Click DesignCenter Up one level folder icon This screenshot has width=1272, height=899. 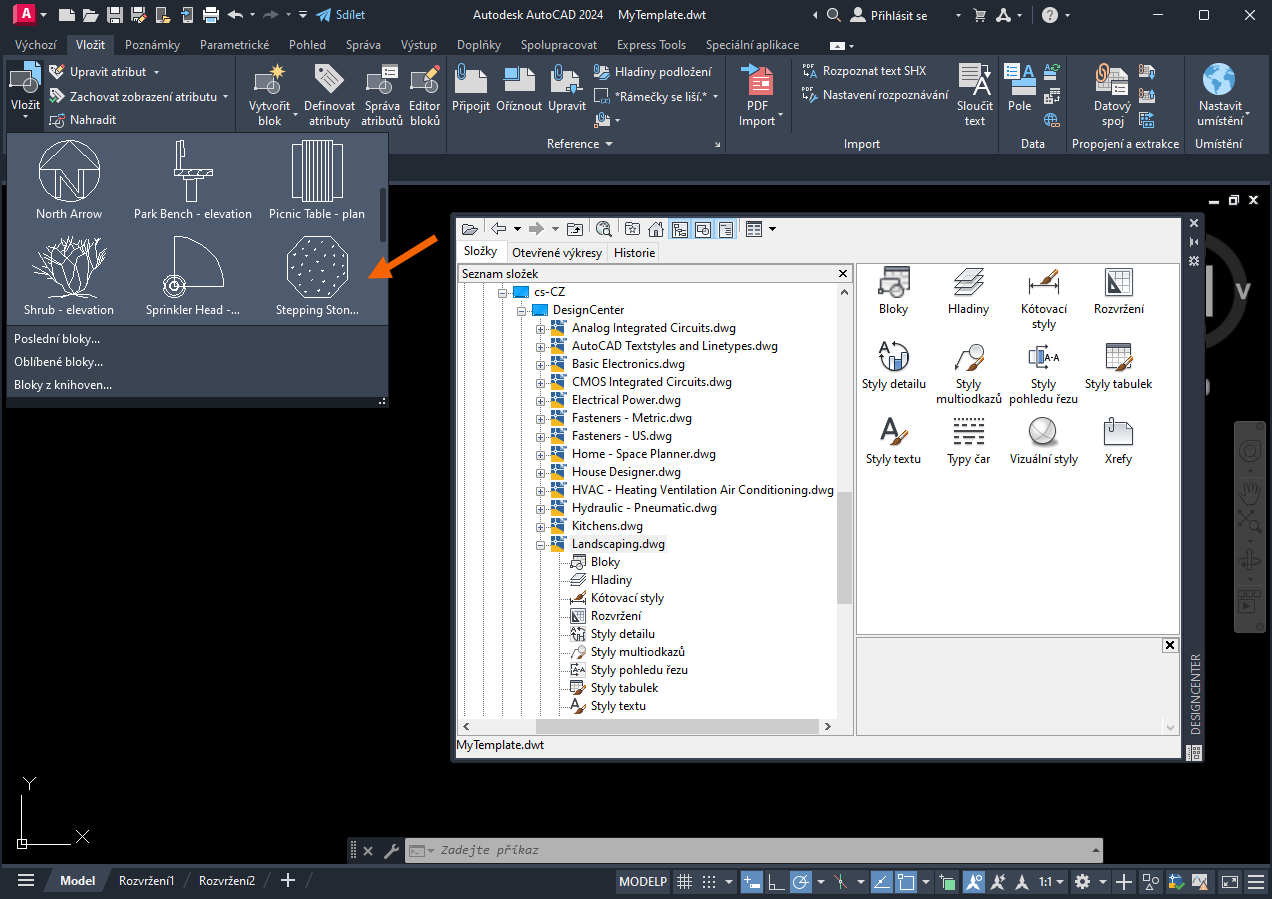tap(575, 229)
